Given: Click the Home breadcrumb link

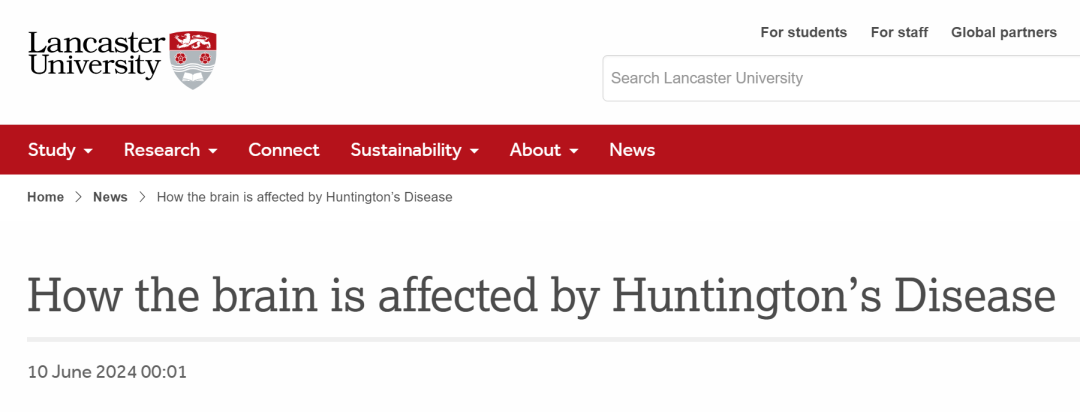Looking at the screenshot, I should (45, 197).
